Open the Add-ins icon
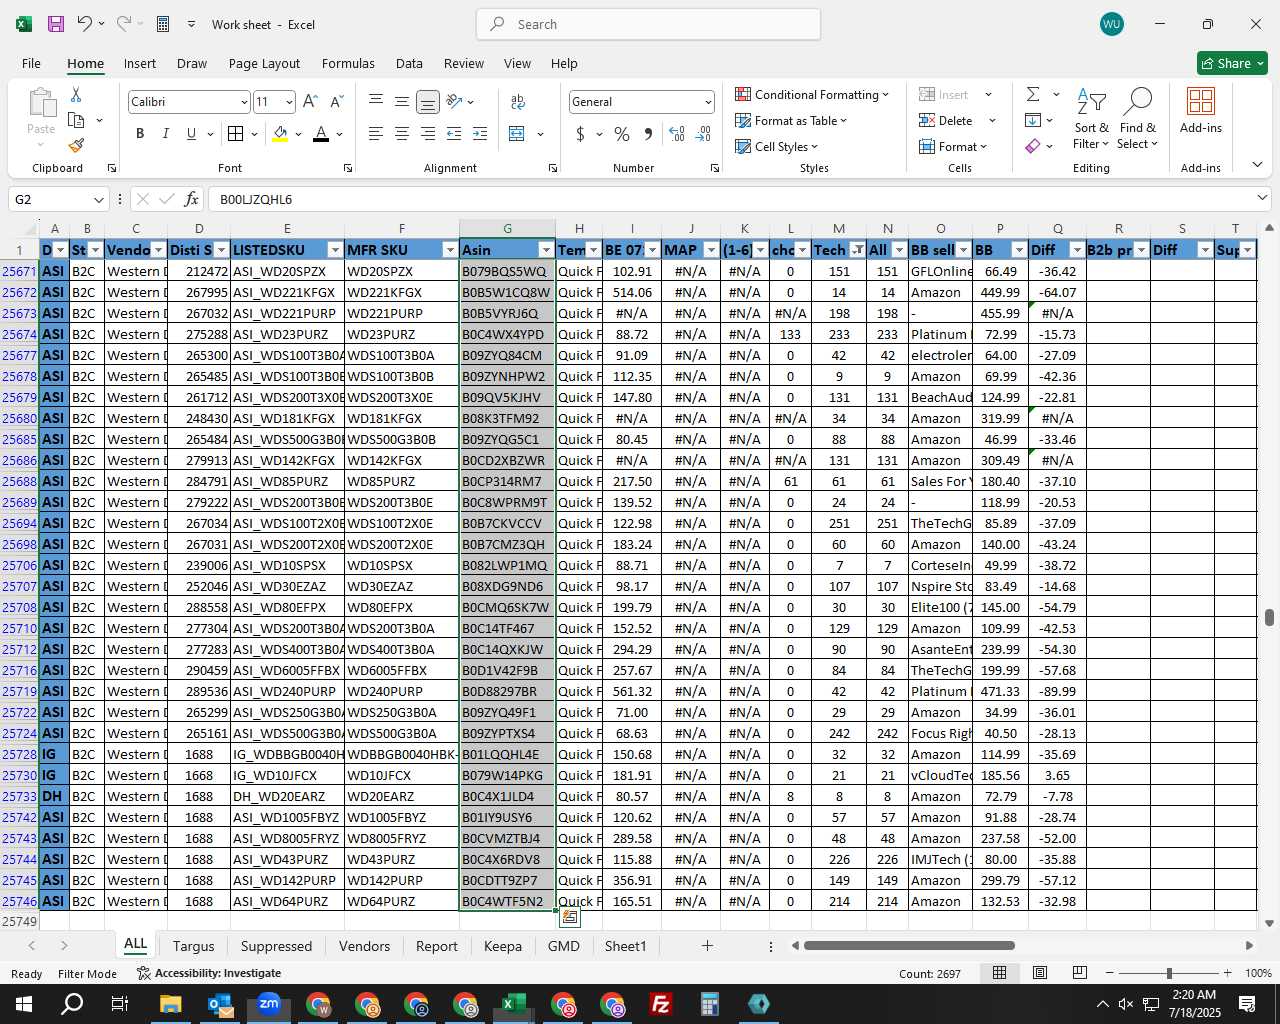 pyautogui.click(x=1201, y=110)
